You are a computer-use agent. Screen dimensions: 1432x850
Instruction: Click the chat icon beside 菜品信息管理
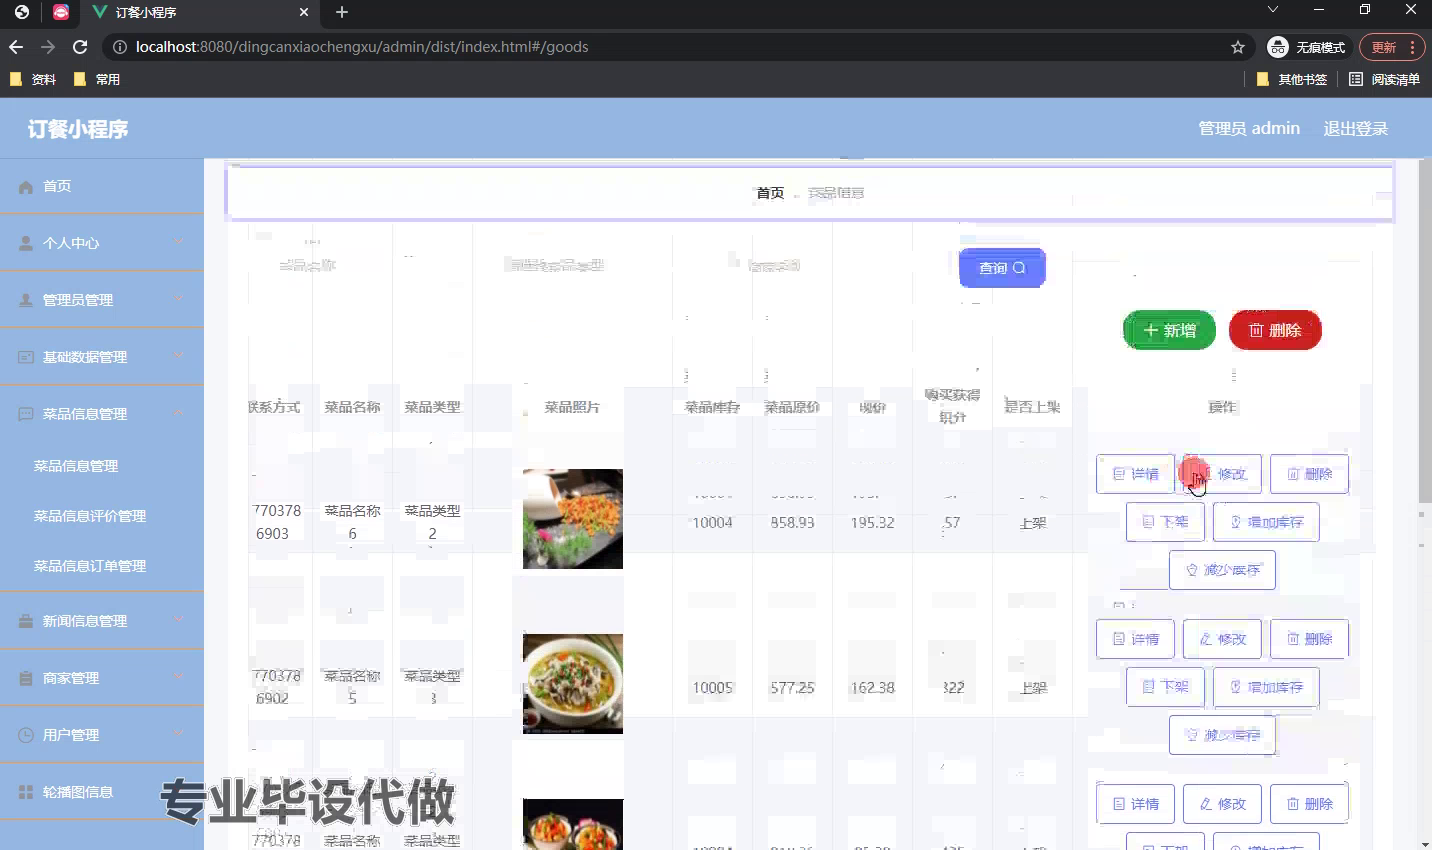coord(26,414)
